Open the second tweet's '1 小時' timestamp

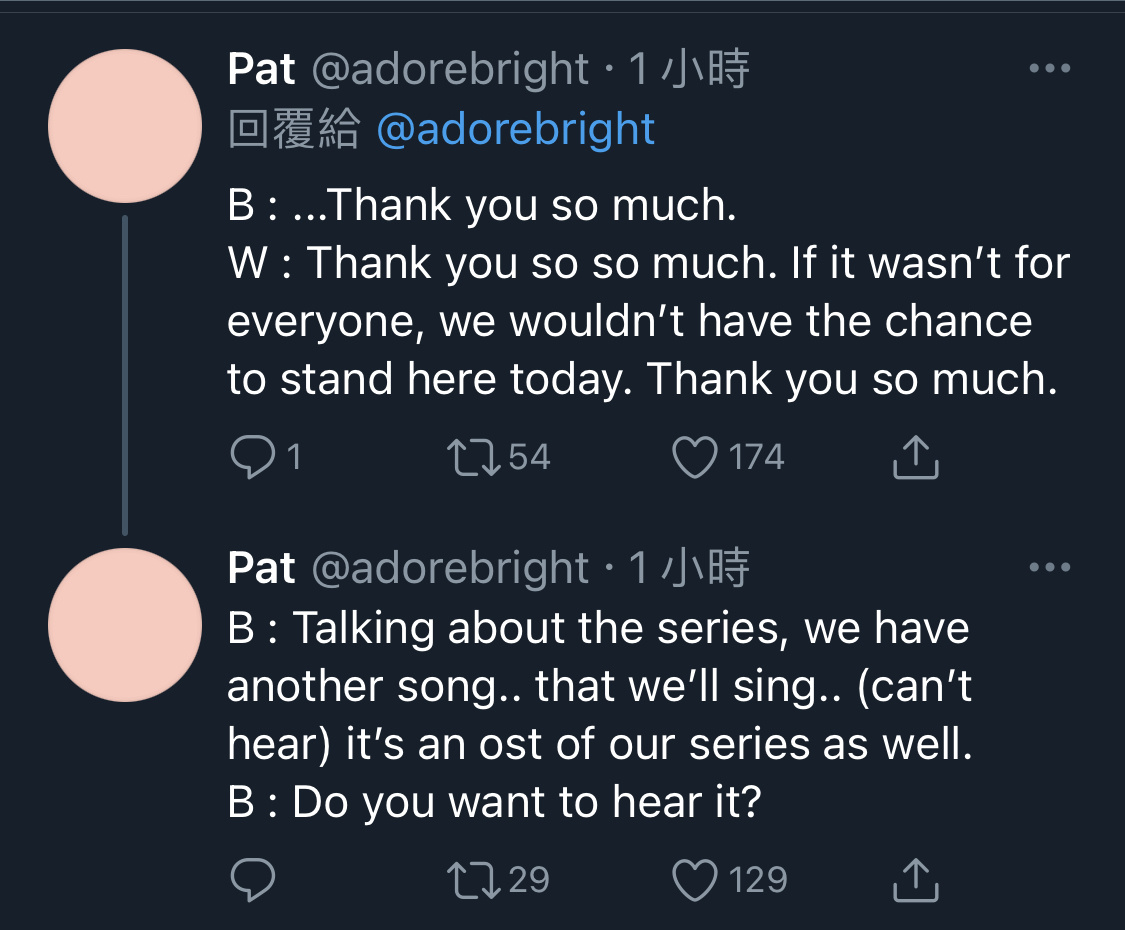pyautogui.click(x=689, y=568)
